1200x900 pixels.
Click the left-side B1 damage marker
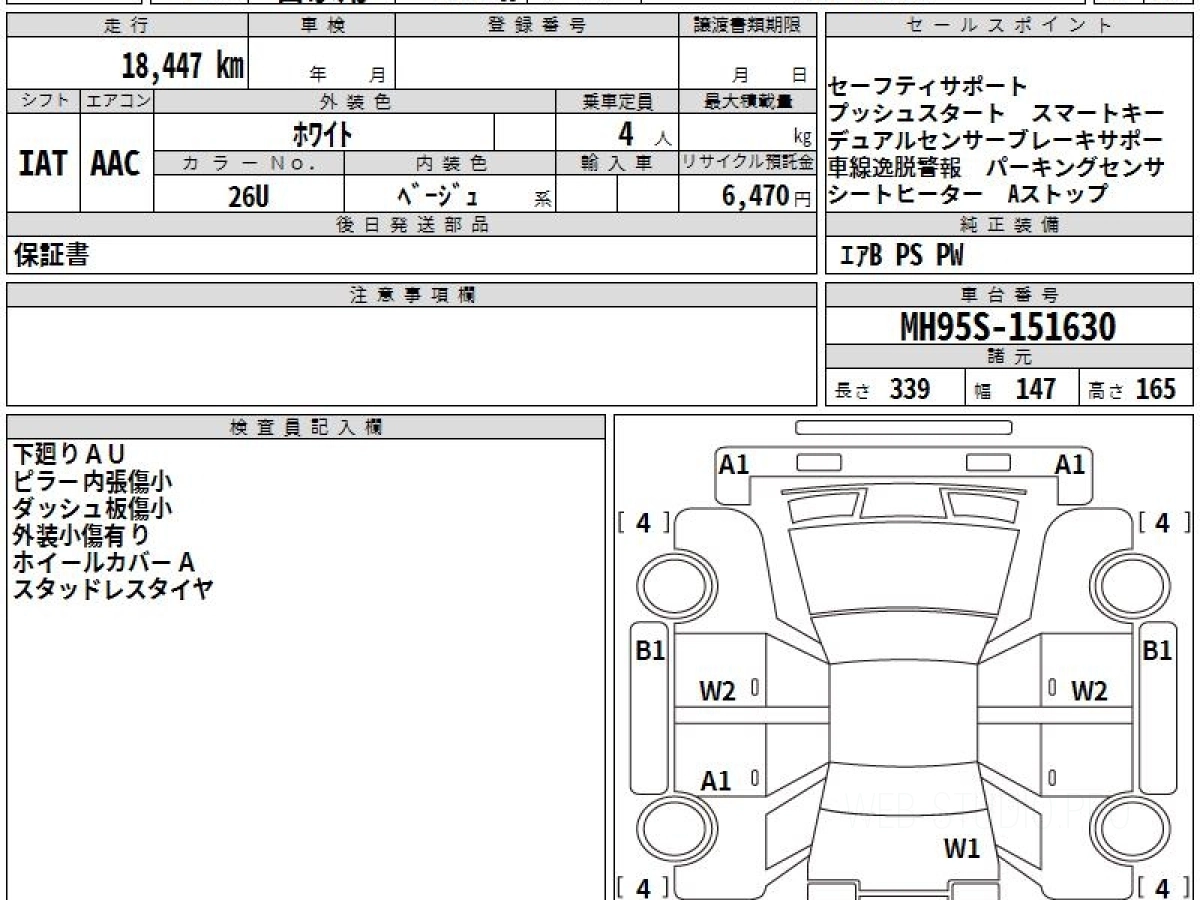click(x=651, y=651)
